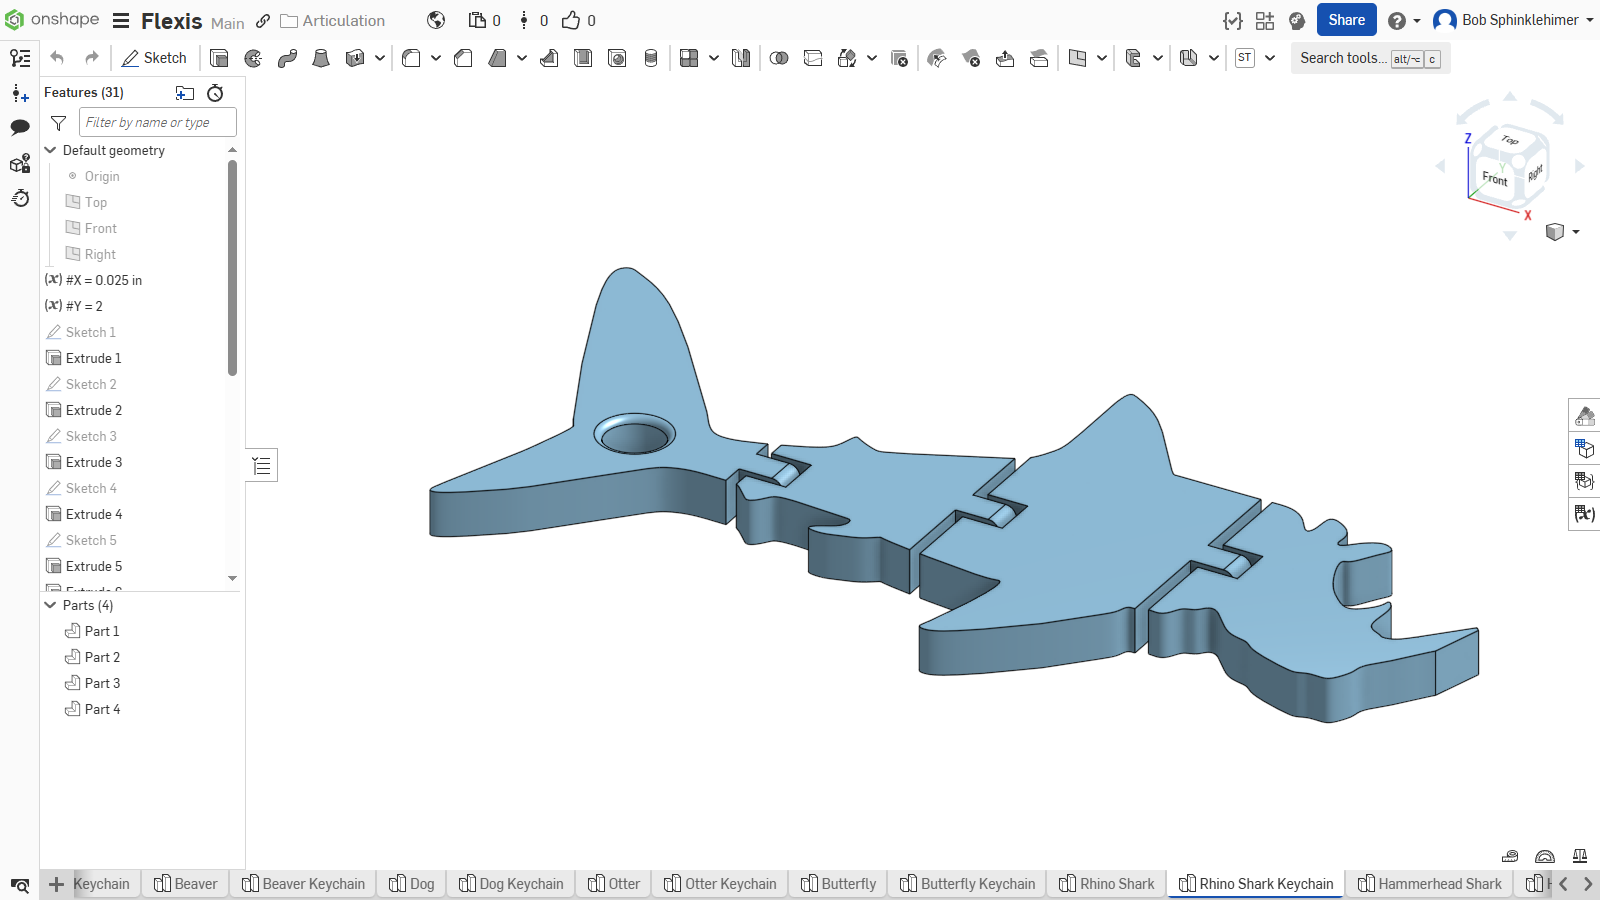This screenshot has width=1600, height=900.
Task: Click the Sketch button
Action: click(154, 58)
